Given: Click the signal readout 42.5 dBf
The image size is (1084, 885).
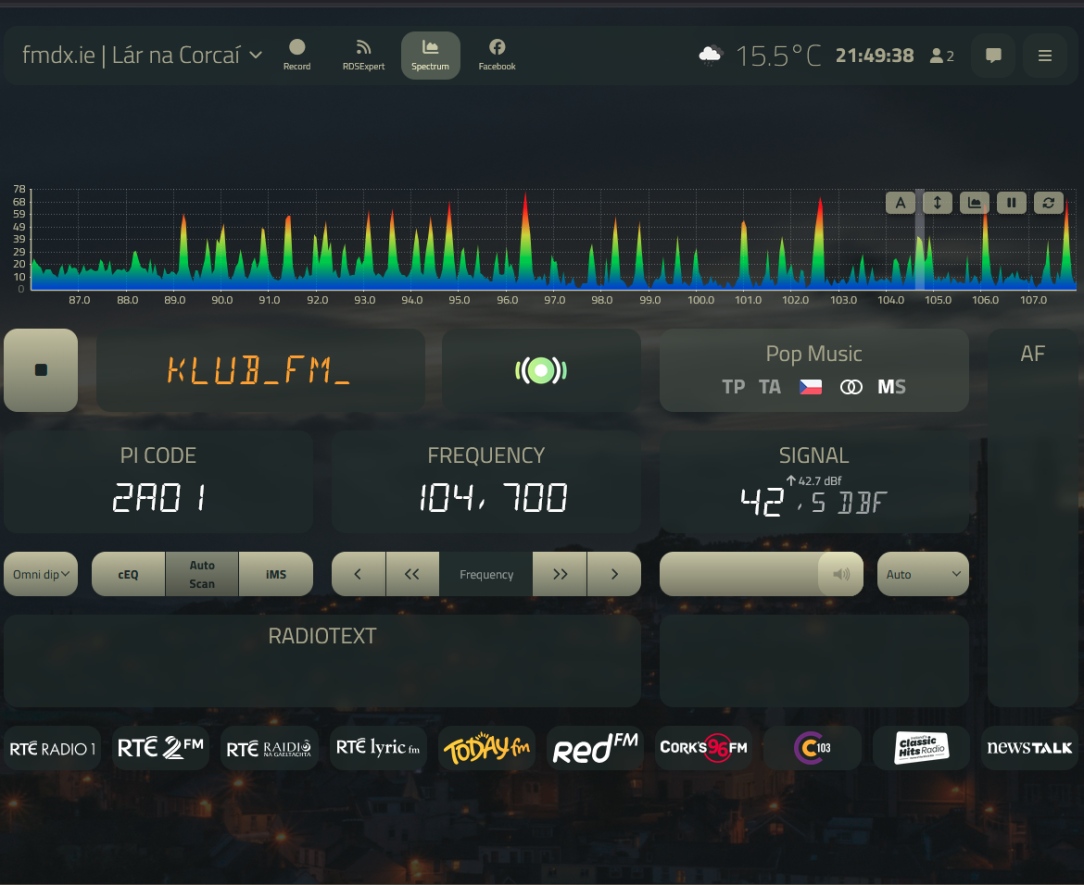Looking at the screenshot, I should 813,501.
